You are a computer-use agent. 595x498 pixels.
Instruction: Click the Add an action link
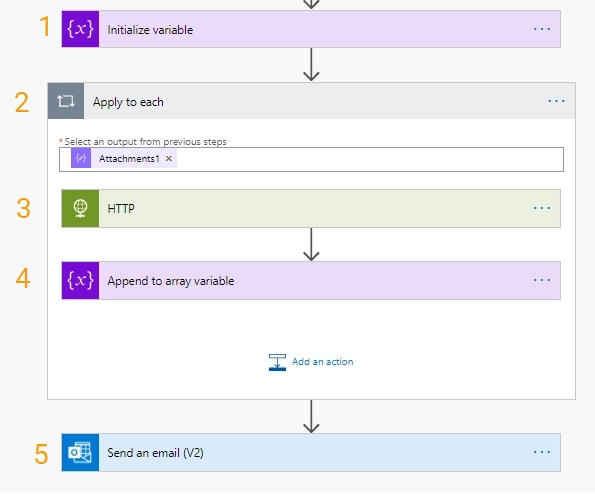(323, 362)
